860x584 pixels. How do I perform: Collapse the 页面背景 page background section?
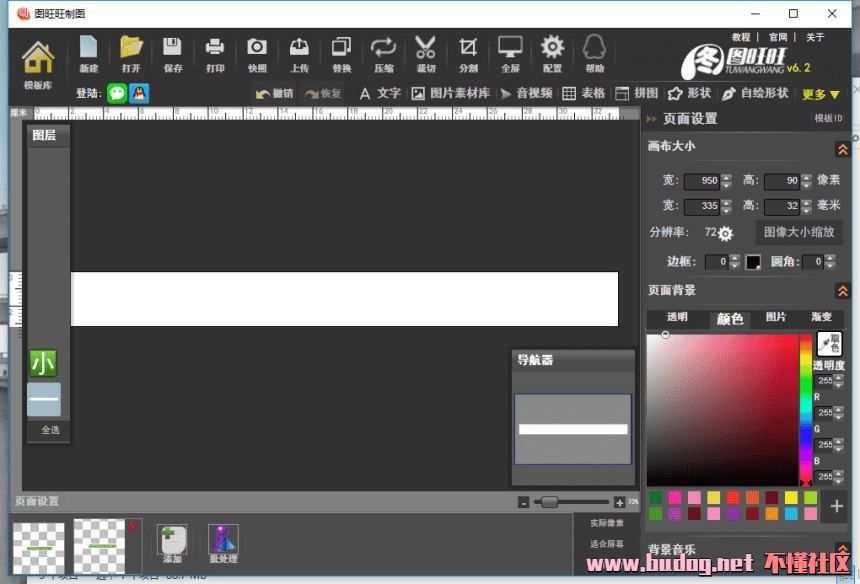(842, 292)
